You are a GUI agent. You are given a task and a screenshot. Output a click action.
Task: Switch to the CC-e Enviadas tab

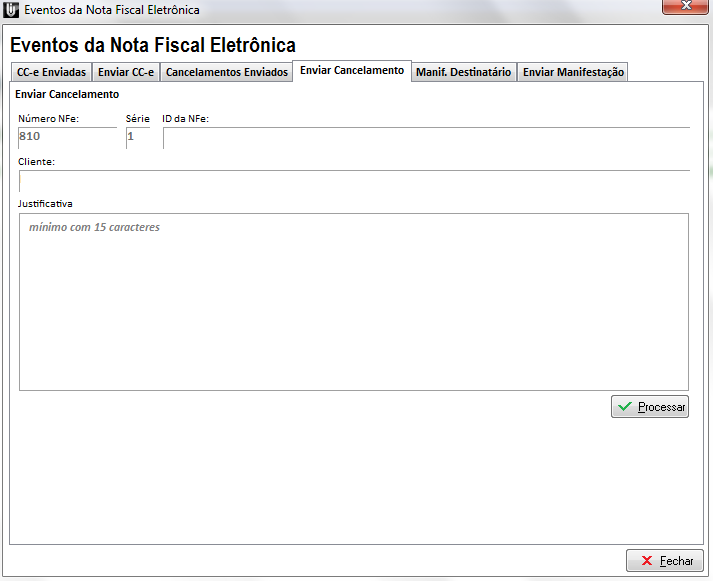51,72
